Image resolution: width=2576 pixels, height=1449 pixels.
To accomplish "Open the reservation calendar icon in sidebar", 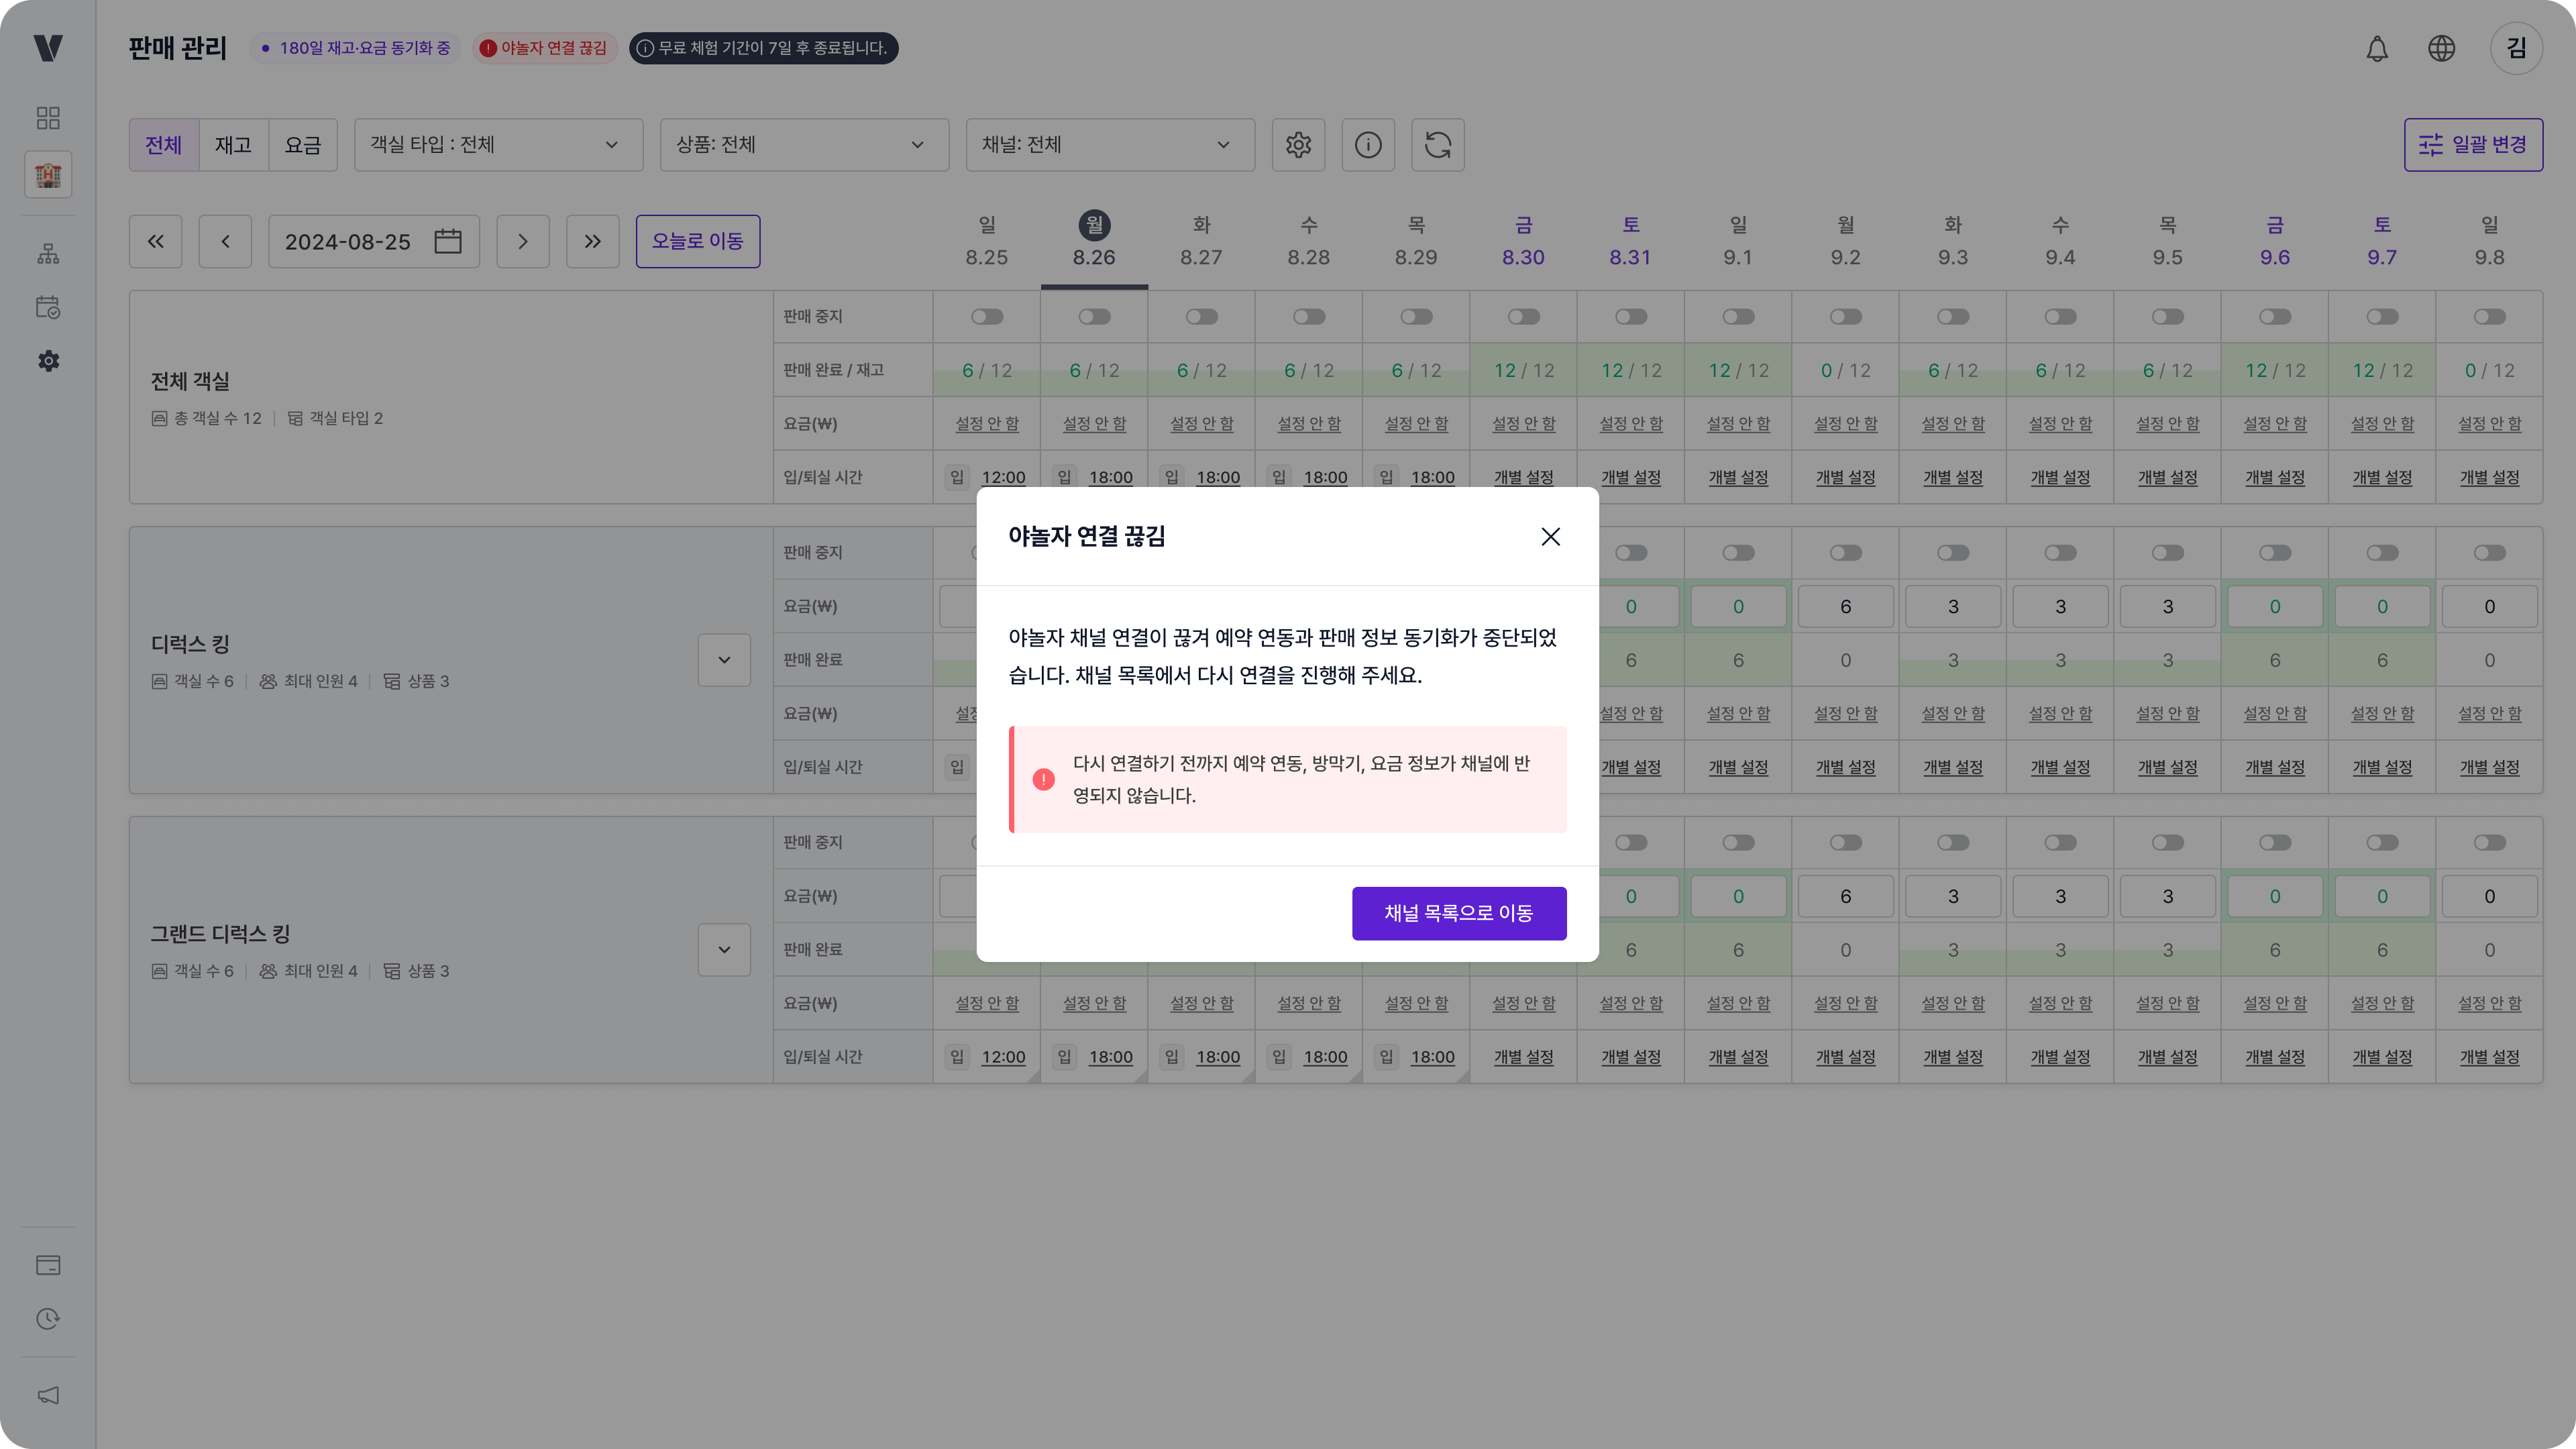I will pos(48,307).
